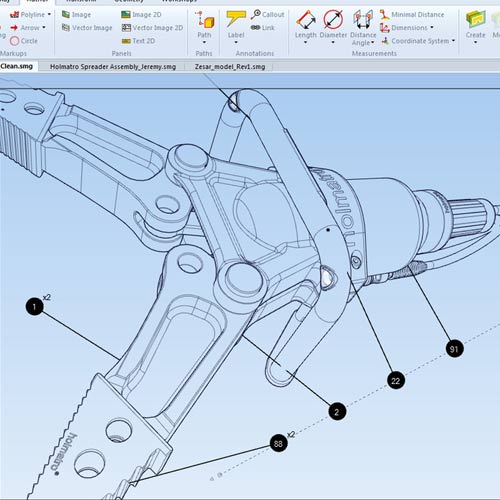Add a Callout annotation
The height and width of the screenshot is (500, 500).
pos(268,14)
